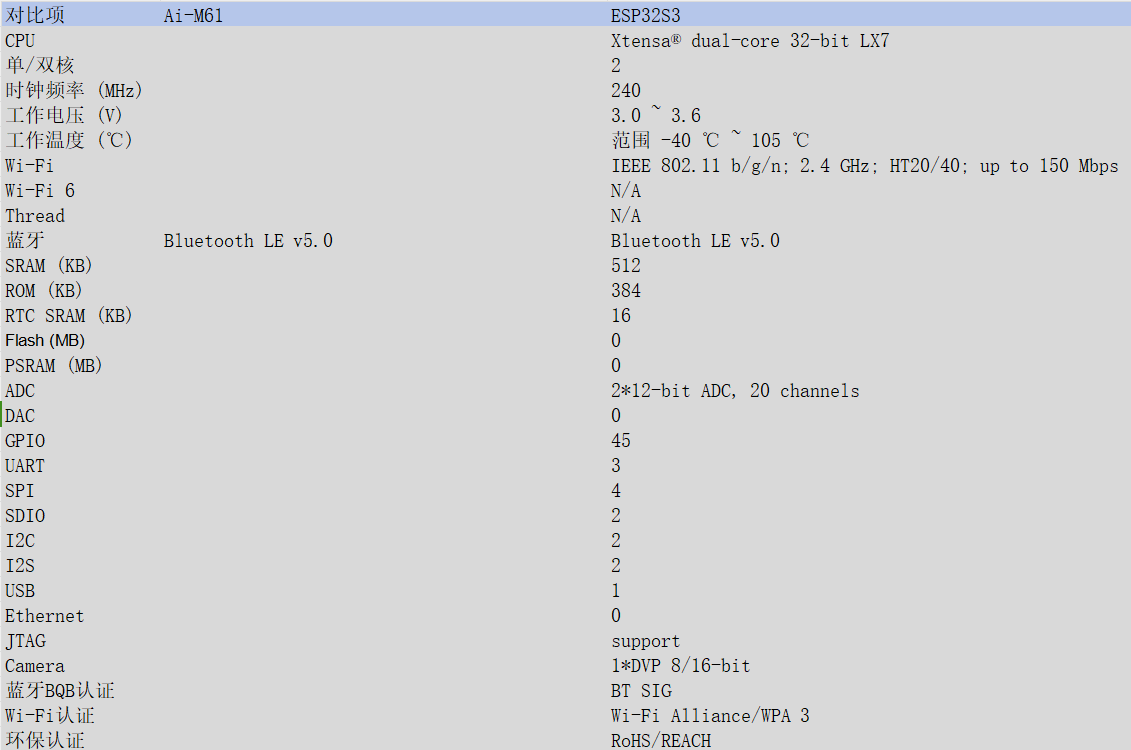
Task: Click the 对比项 header cell
Action: [x=35, y=15]
